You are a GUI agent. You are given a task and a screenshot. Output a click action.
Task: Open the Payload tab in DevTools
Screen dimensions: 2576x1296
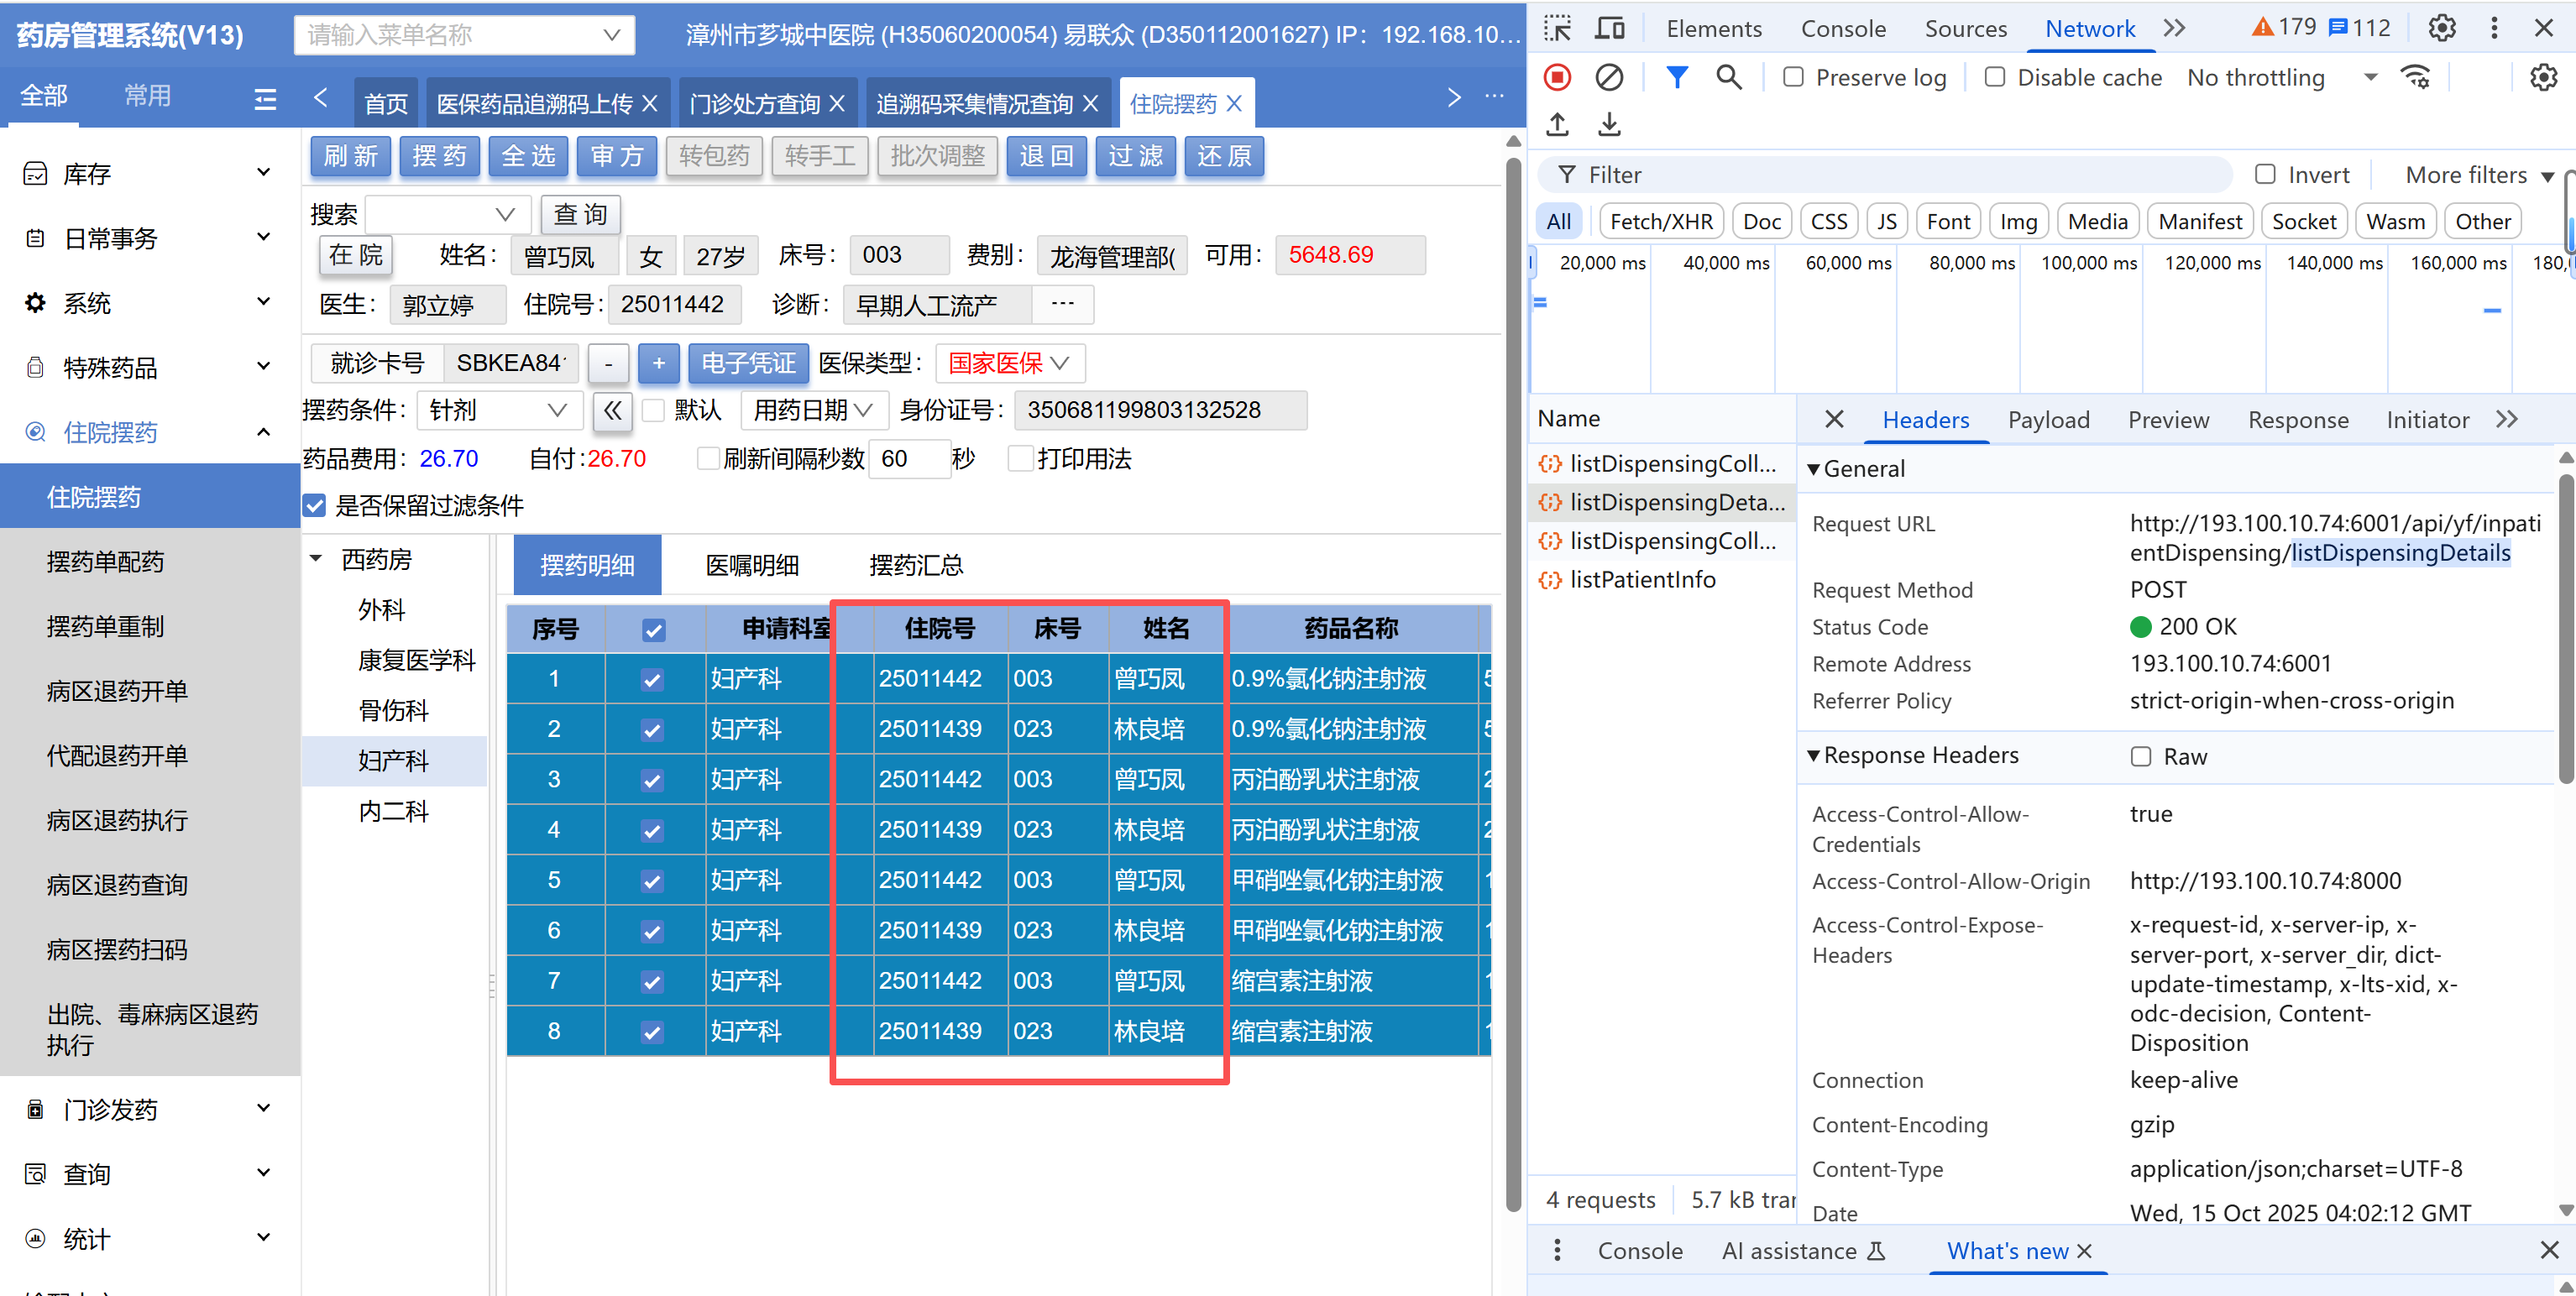pyautogui.click(x=2048, y=420)
